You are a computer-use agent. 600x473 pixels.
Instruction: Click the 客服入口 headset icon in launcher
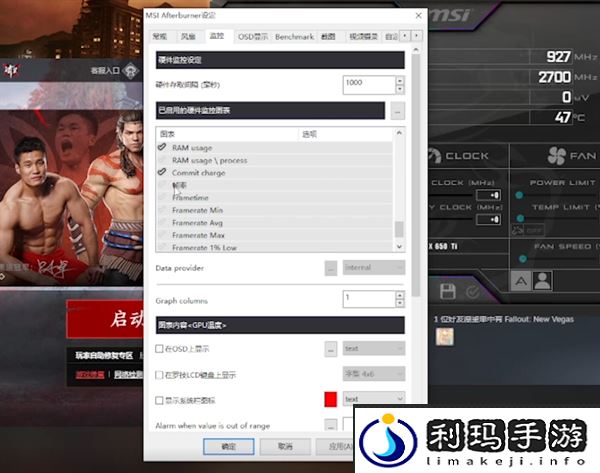pyautogui.click(x=130, y=70)
